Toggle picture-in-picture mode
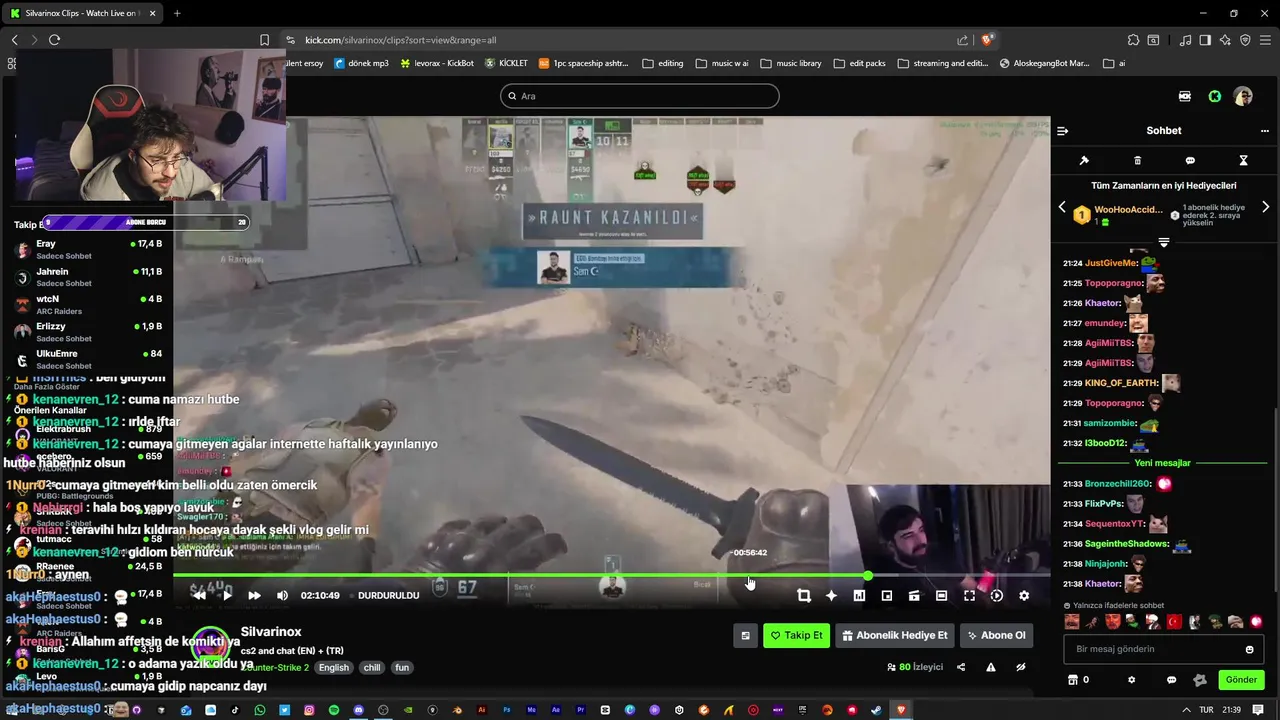 coord(886,595)
